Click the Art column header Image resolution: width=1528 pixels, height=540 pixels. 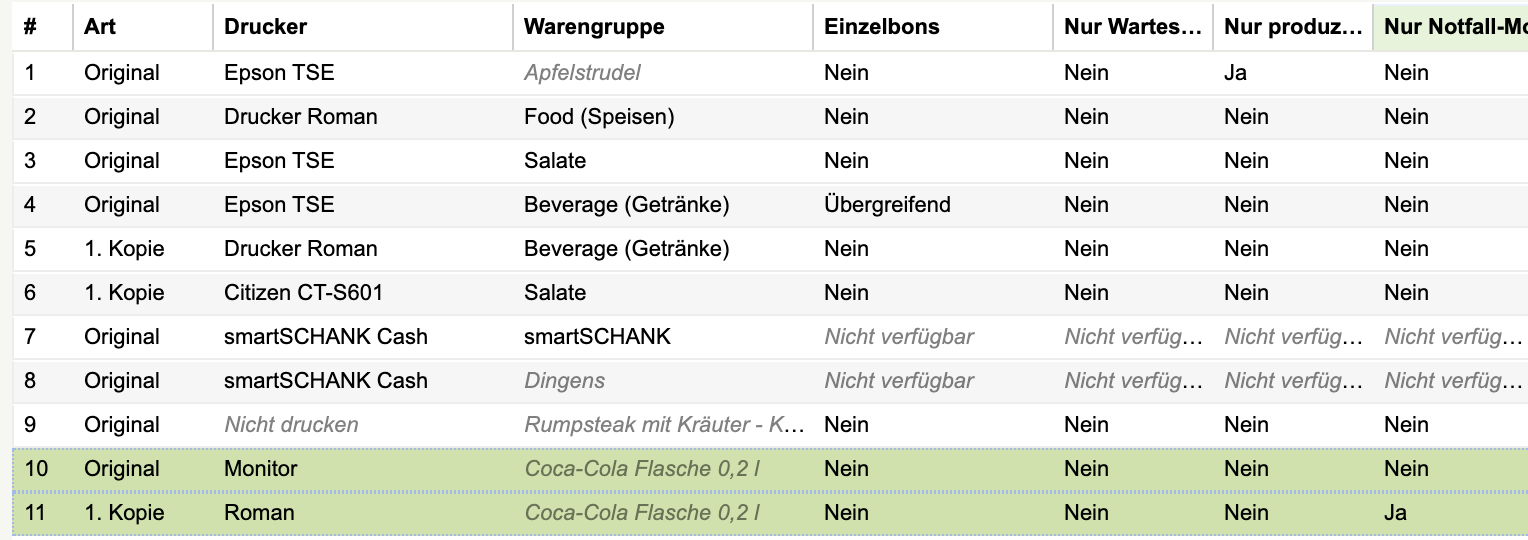click(142, 27)
